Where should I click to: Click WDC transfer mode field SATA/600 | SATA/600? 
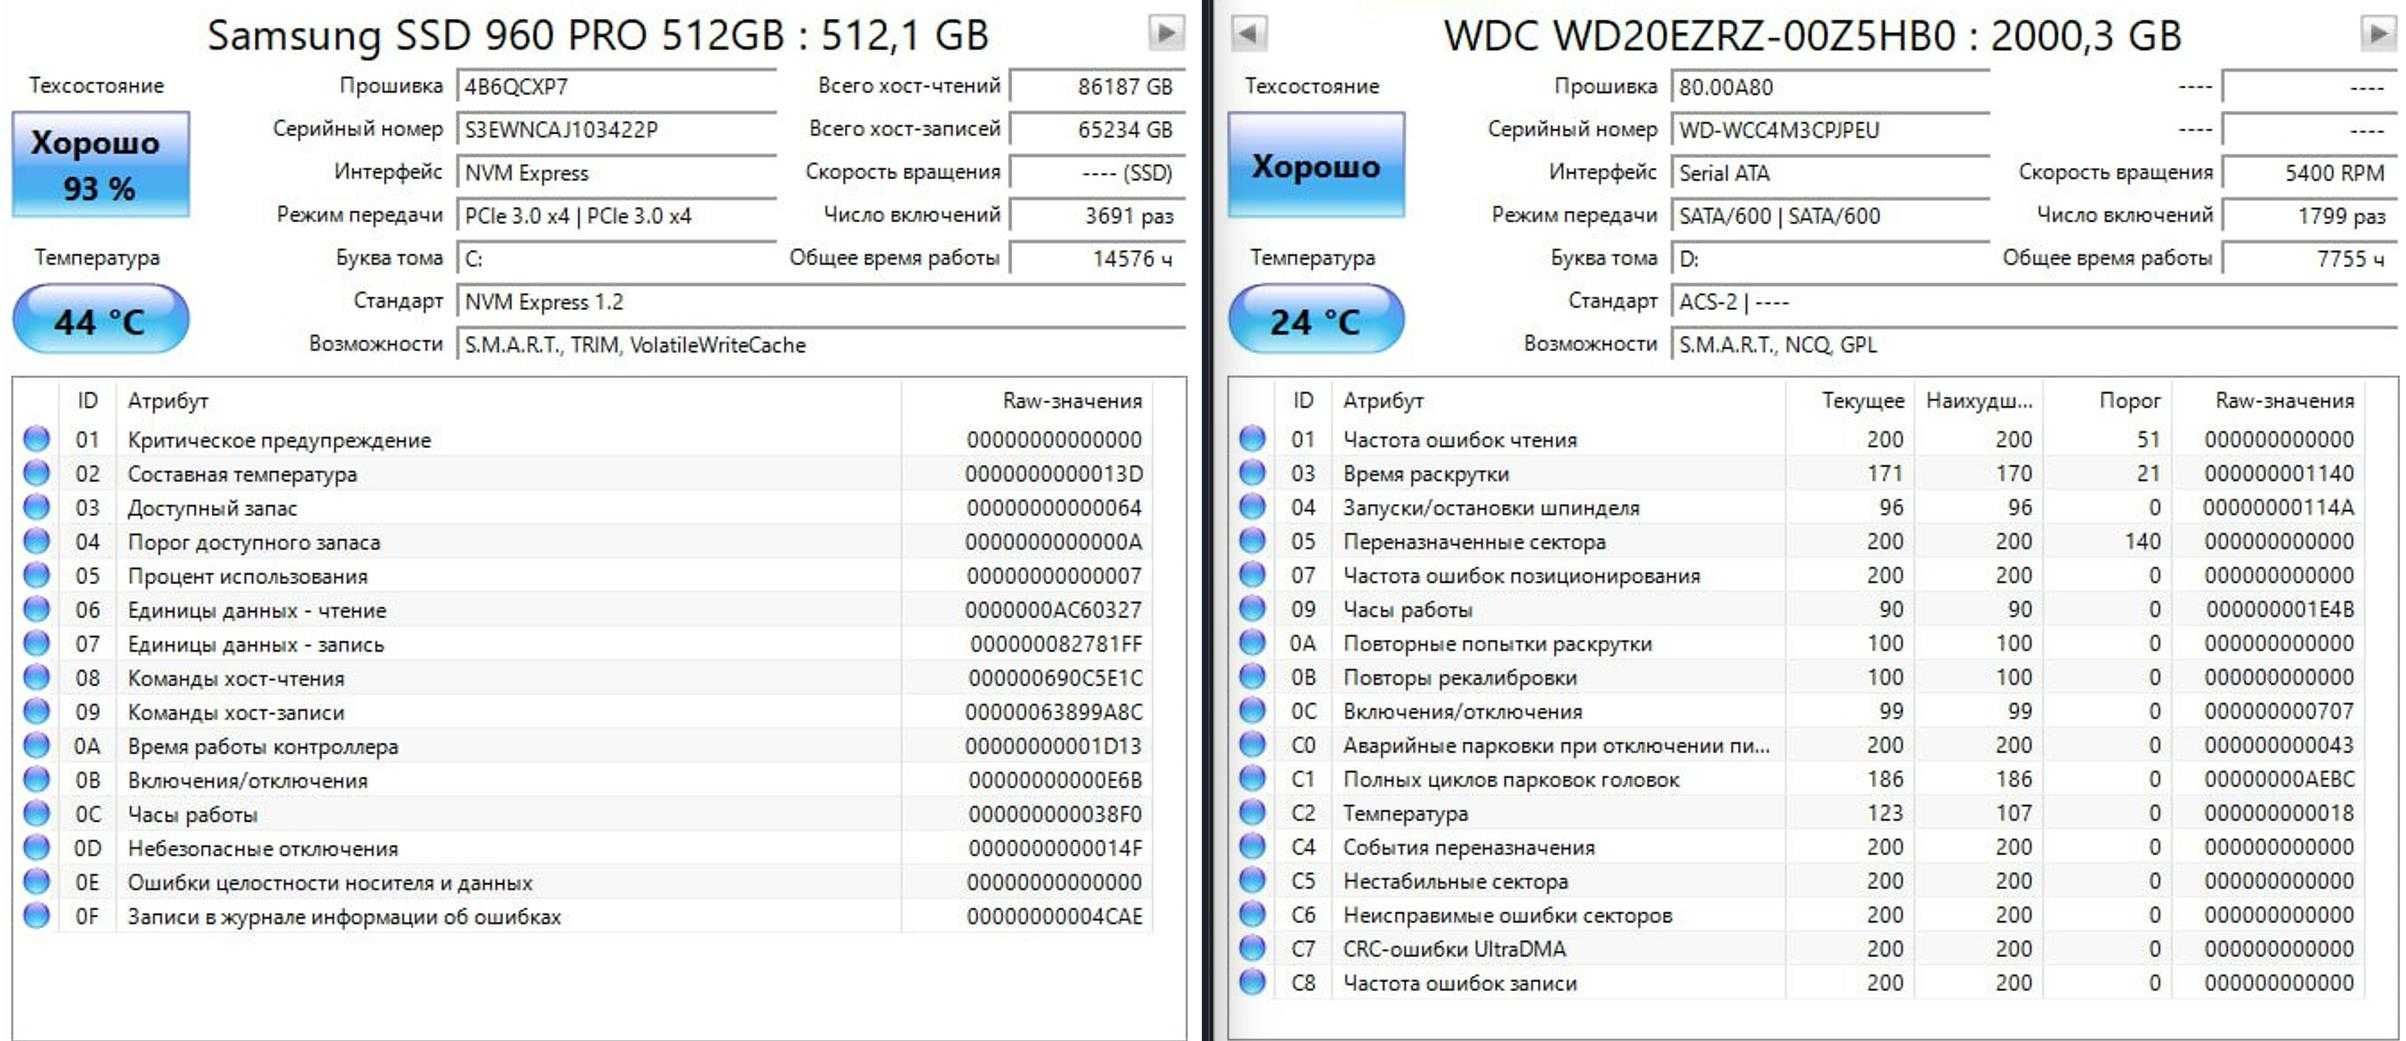pos(1831,215)
